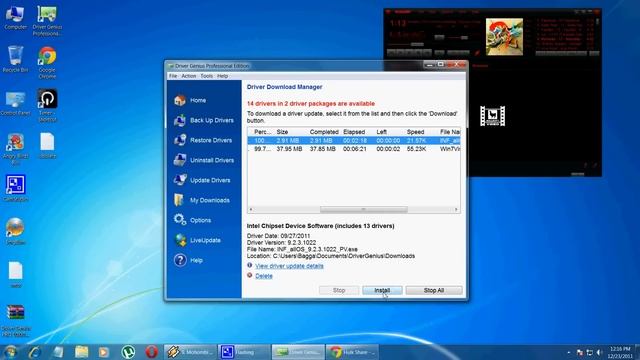Click the Install button
The height and width of the screenshot is (360, 640).
tap(382, 290)
